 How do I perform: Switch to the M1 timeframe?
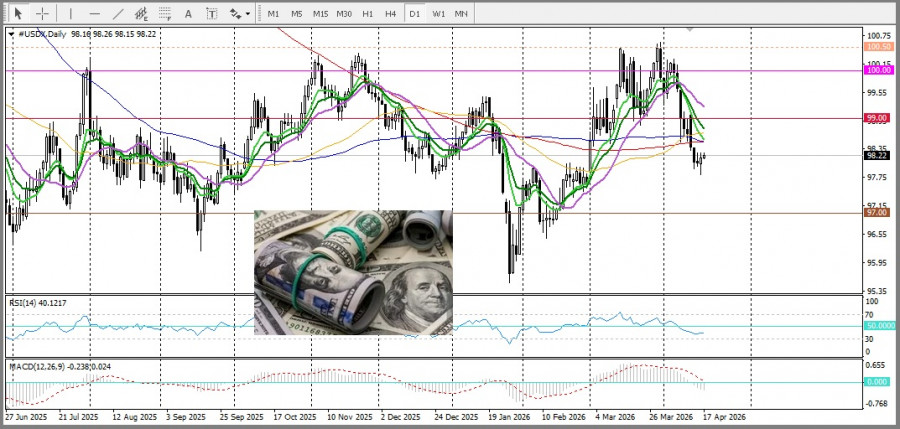pyautogui.click(x=274, y=13)
